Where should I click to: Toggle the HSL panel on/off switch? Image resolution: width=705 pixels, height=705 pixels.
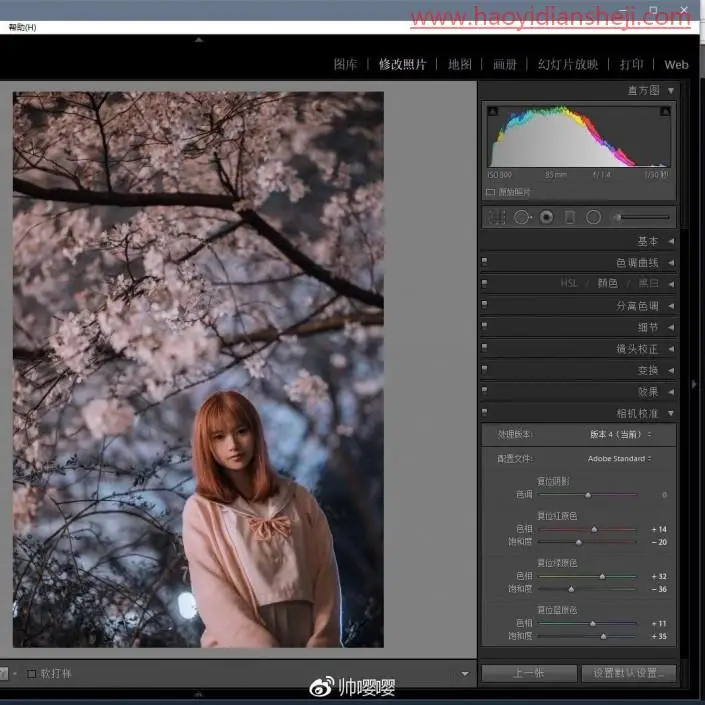[484, 283]
